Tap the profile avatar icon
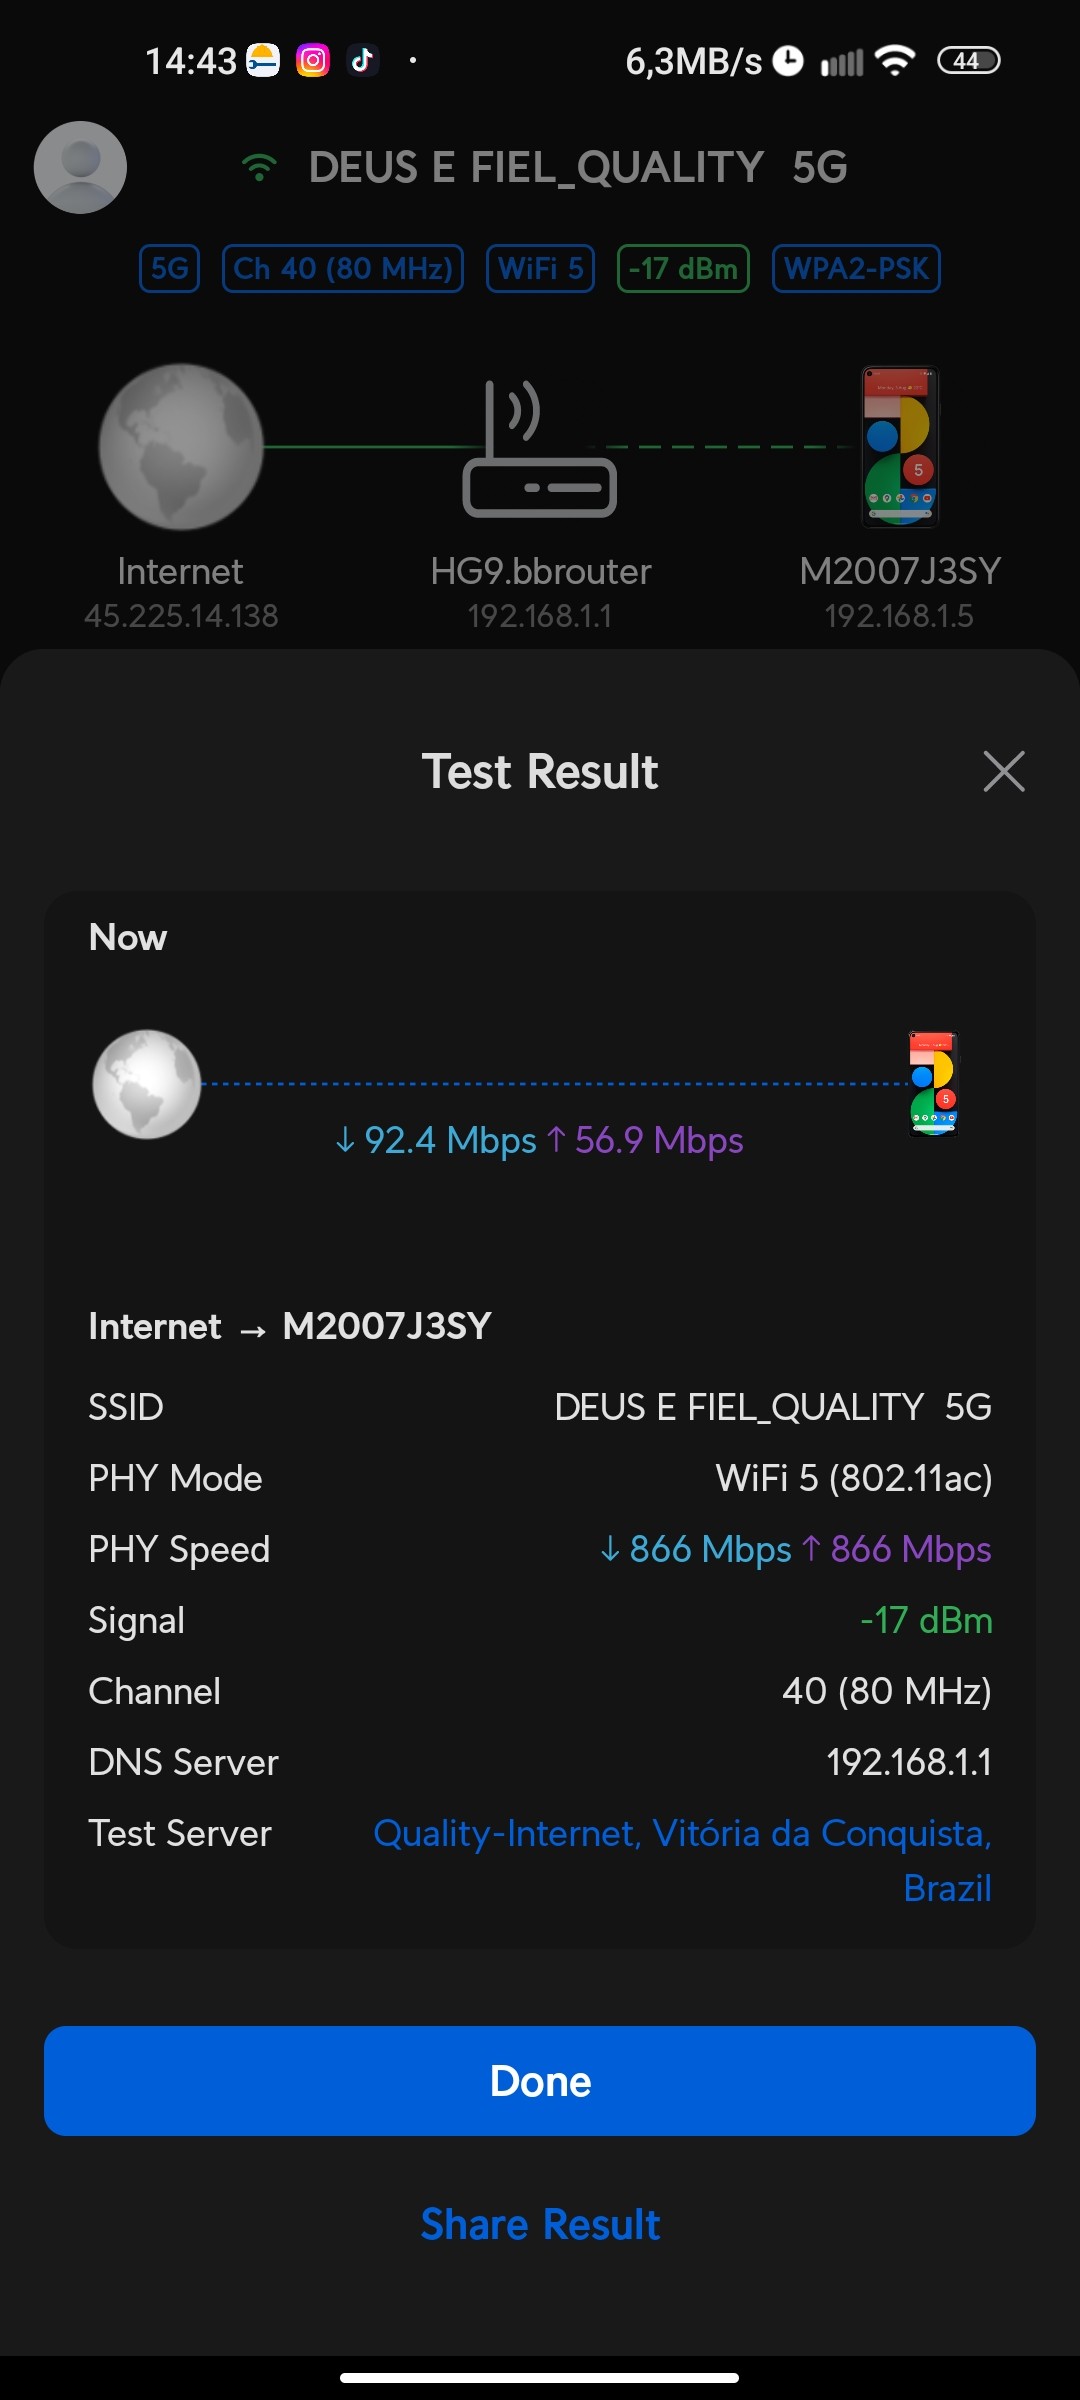 coord(80,167)
